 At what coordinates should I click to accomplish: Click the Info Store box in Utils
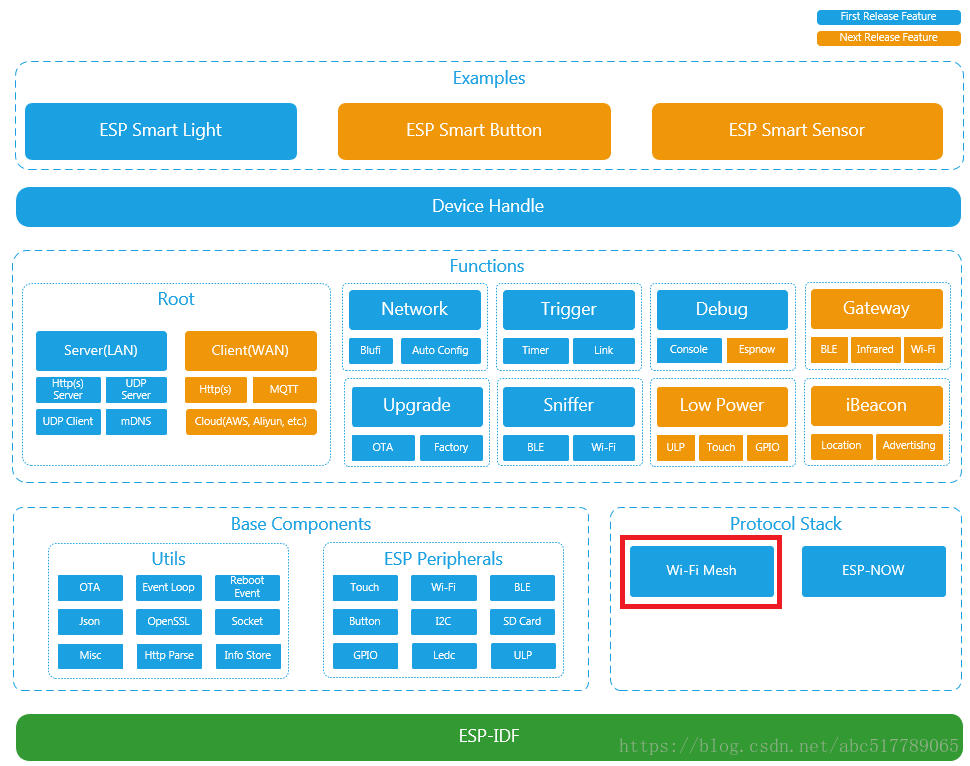[x=248, y=656]
